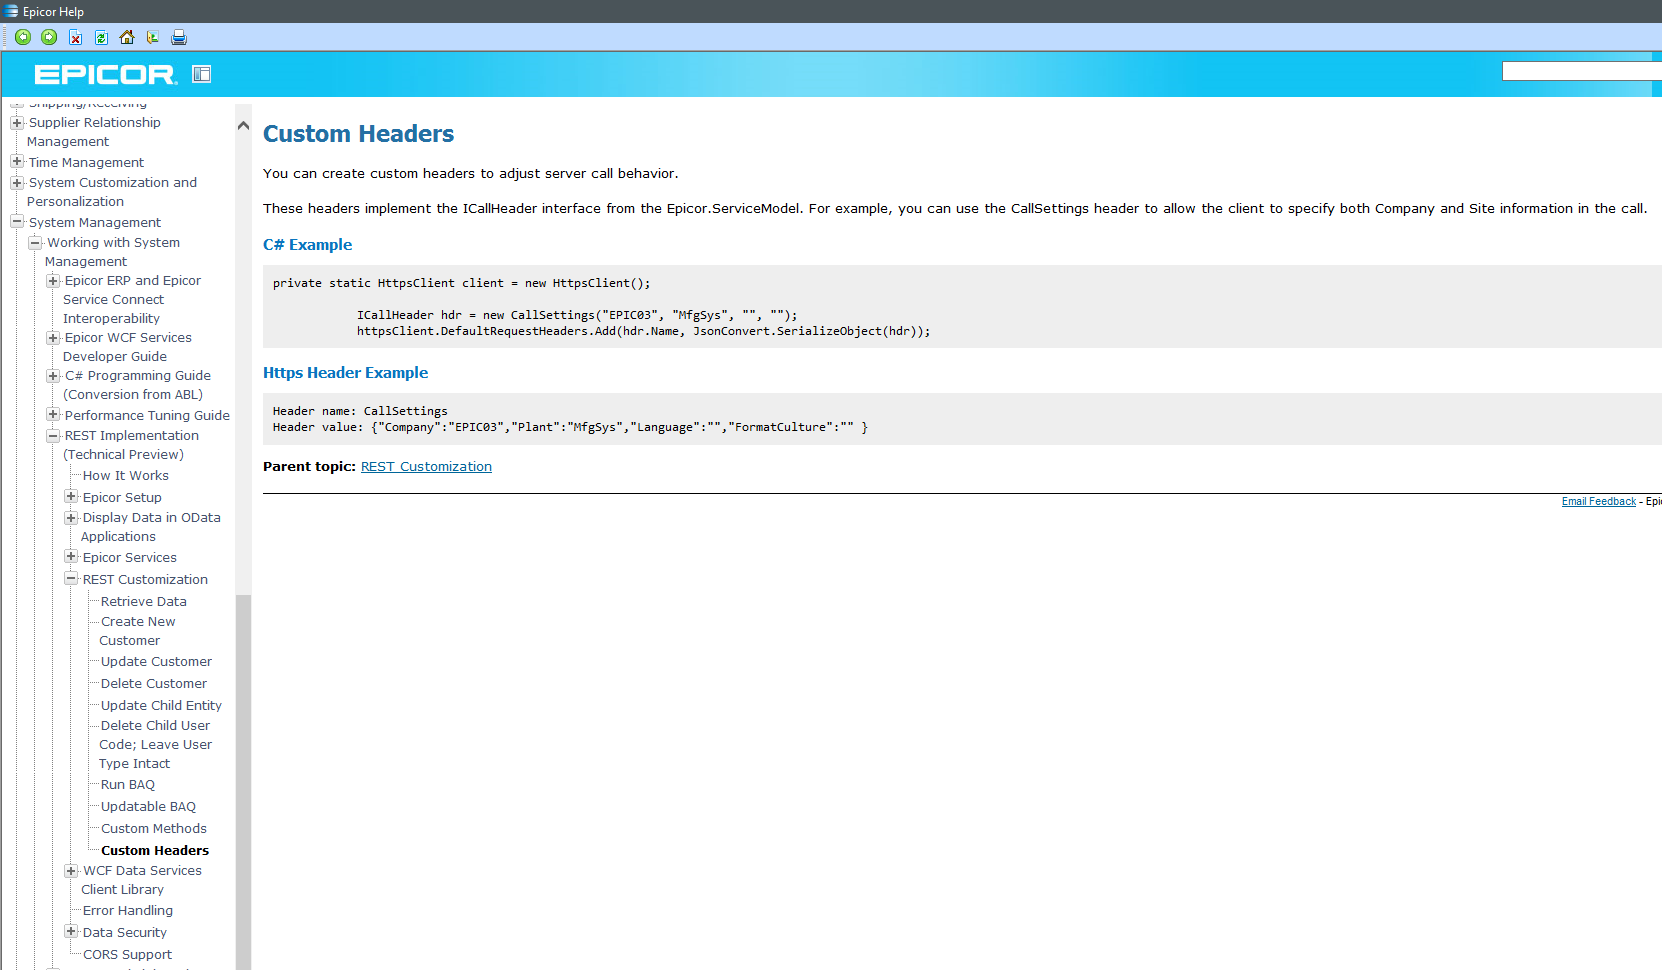This screenshot has width=1662, height=970.
Task: Expand C# Programming Guide node
Action: [x=53, y=376]
